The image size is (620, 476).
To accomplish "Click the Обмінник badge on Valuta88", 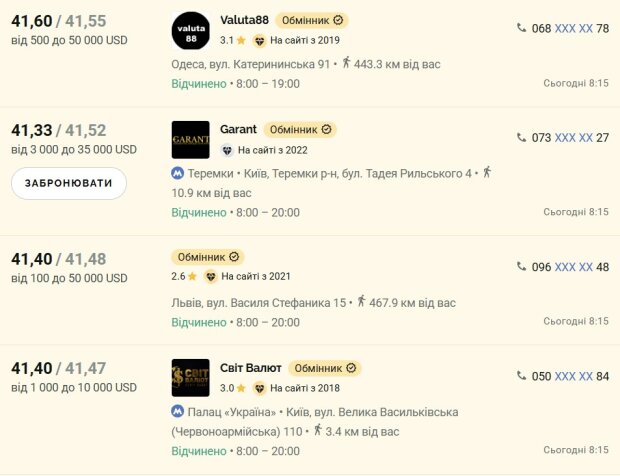I will [x=312, y=20].
